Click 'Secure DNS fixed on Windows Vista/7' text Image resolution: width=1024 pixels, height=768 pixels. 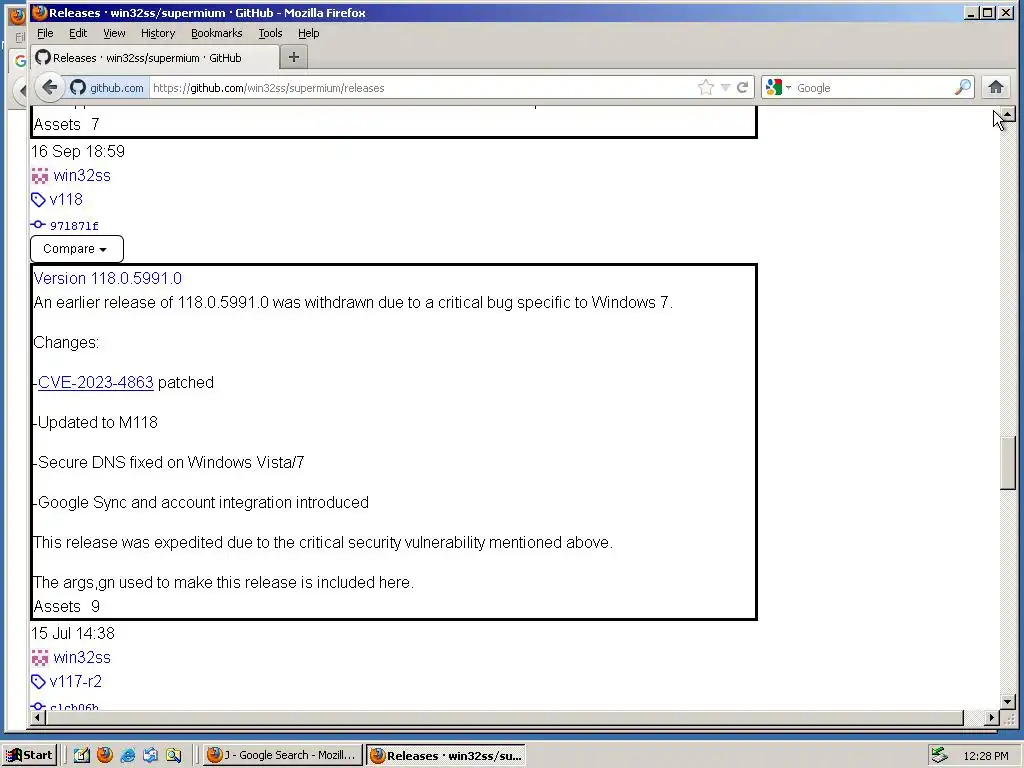click(169, 462)
